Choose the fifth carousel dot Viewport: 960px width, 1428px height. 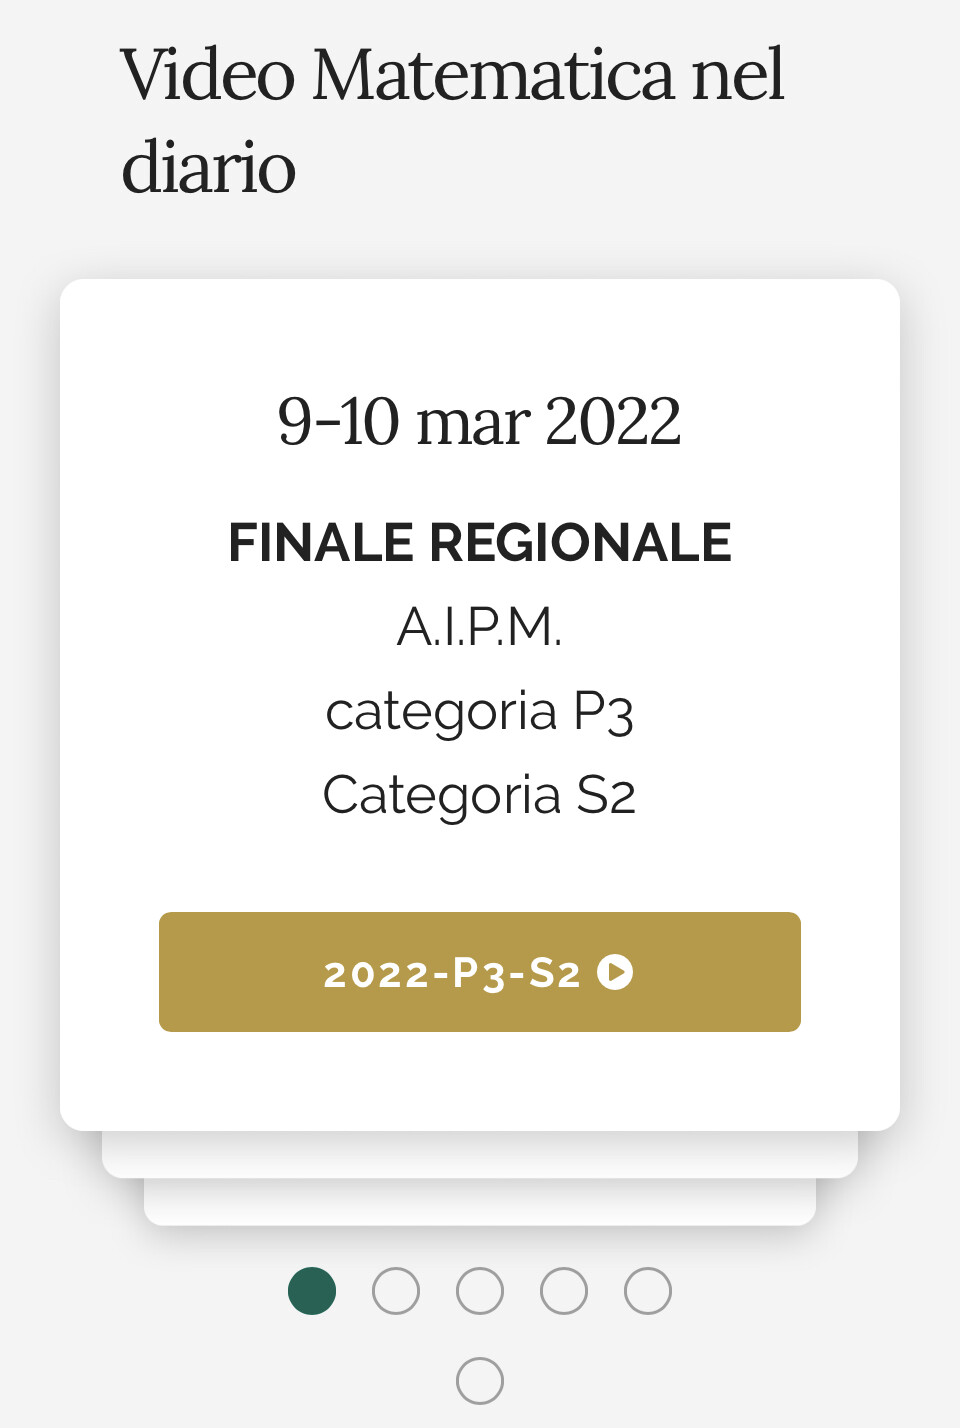(x=648, y=1291)
